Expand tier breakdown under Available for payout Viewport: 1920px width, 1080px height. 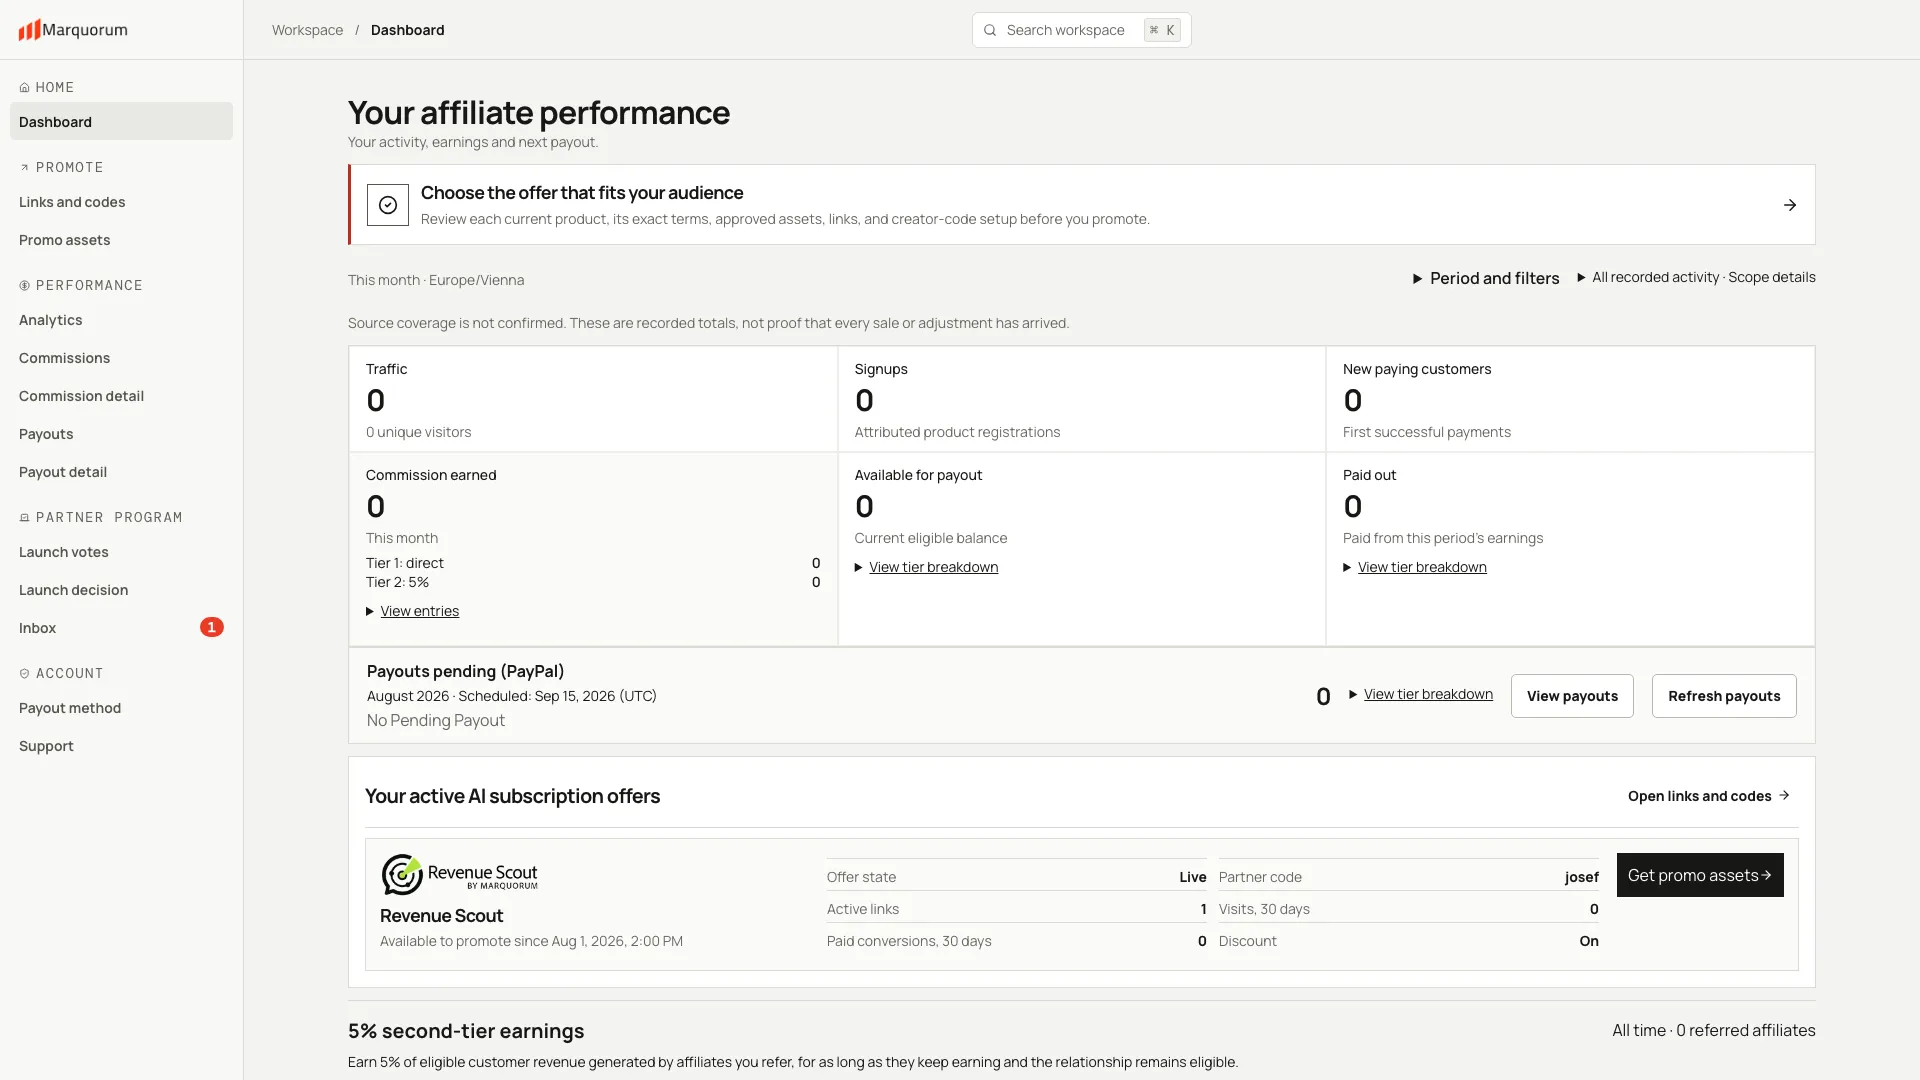coord(927,567)
